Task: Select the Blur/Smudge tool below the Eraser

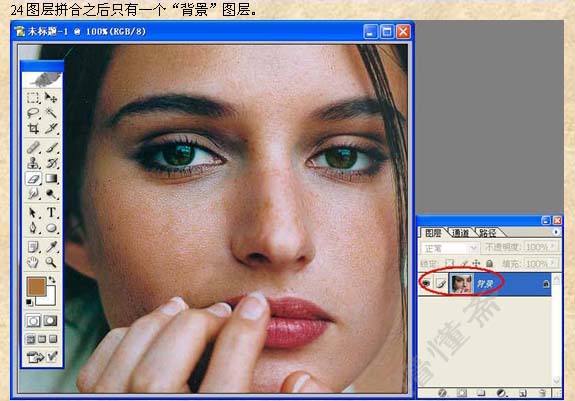Action: click(x=33, y=194)
